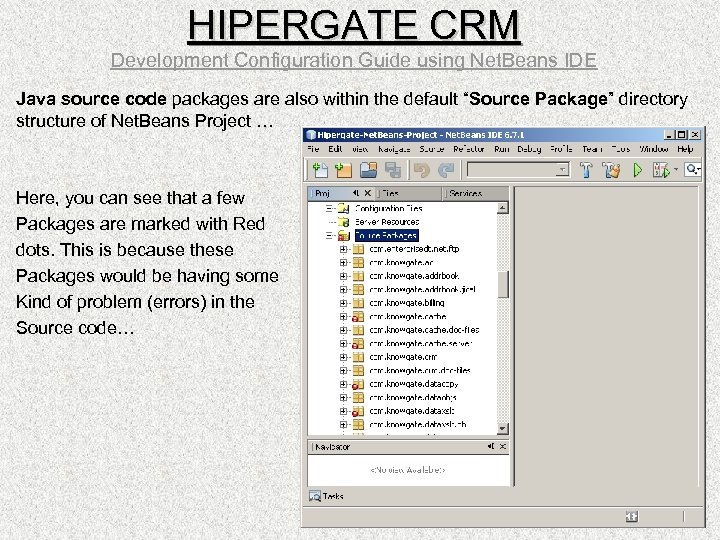This screenshot has height=540, width=720.
Task: Expand the com.knowgate.billing package
Action: click(x=343, y=303)
